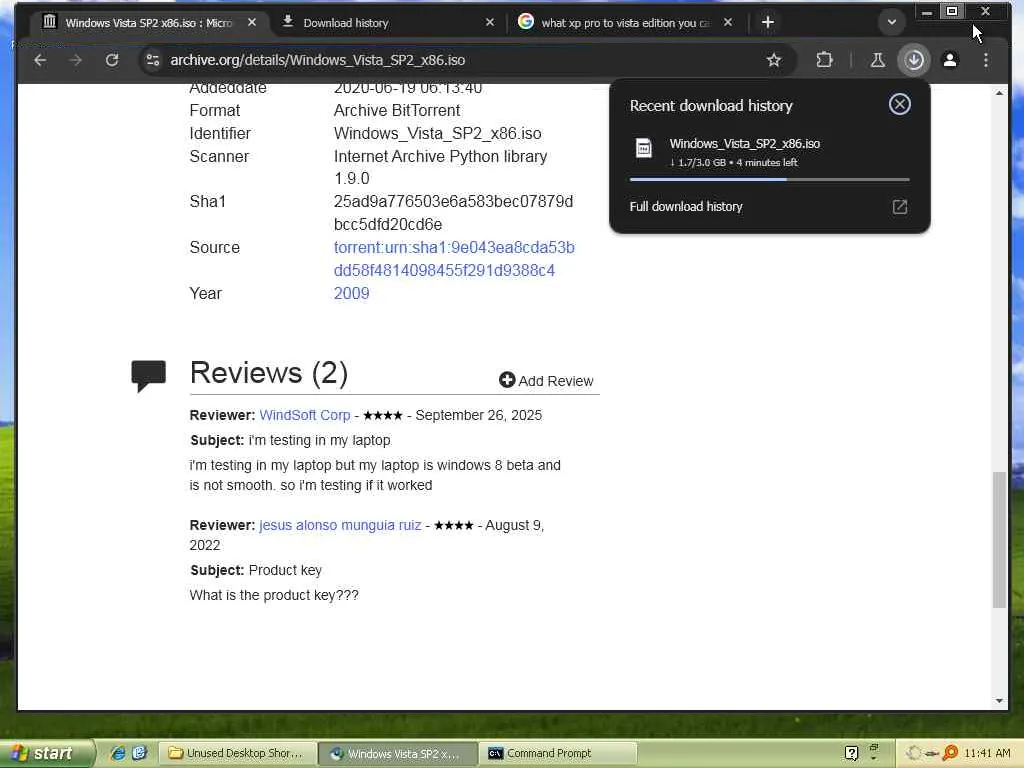Click the page scrollbar thumb
The height and width of the screenshot is (768, 1024).
tap(999, 539)
